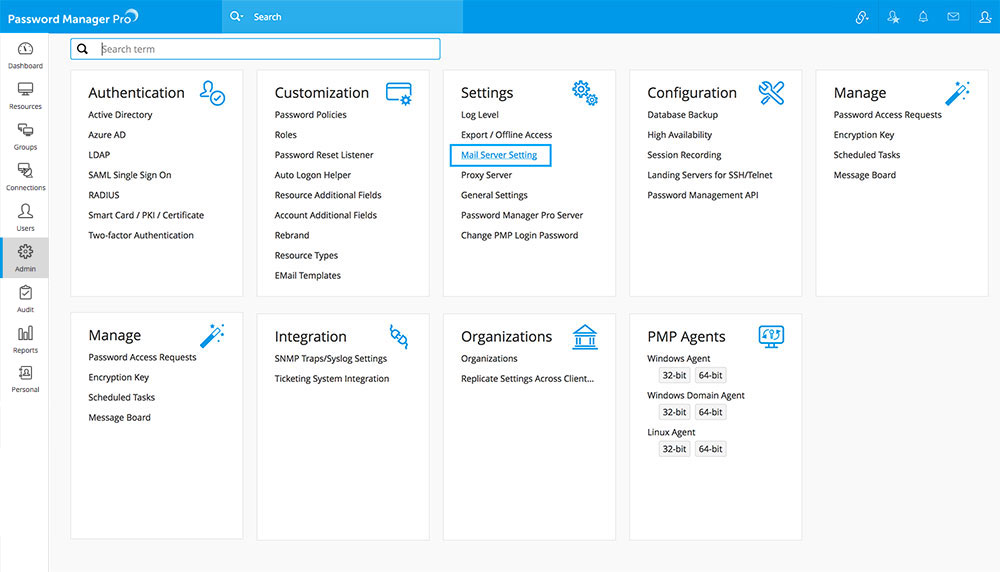Open Database Backup configuration
This screenshot has height=572, width=1000.
[x=682, y=115]
